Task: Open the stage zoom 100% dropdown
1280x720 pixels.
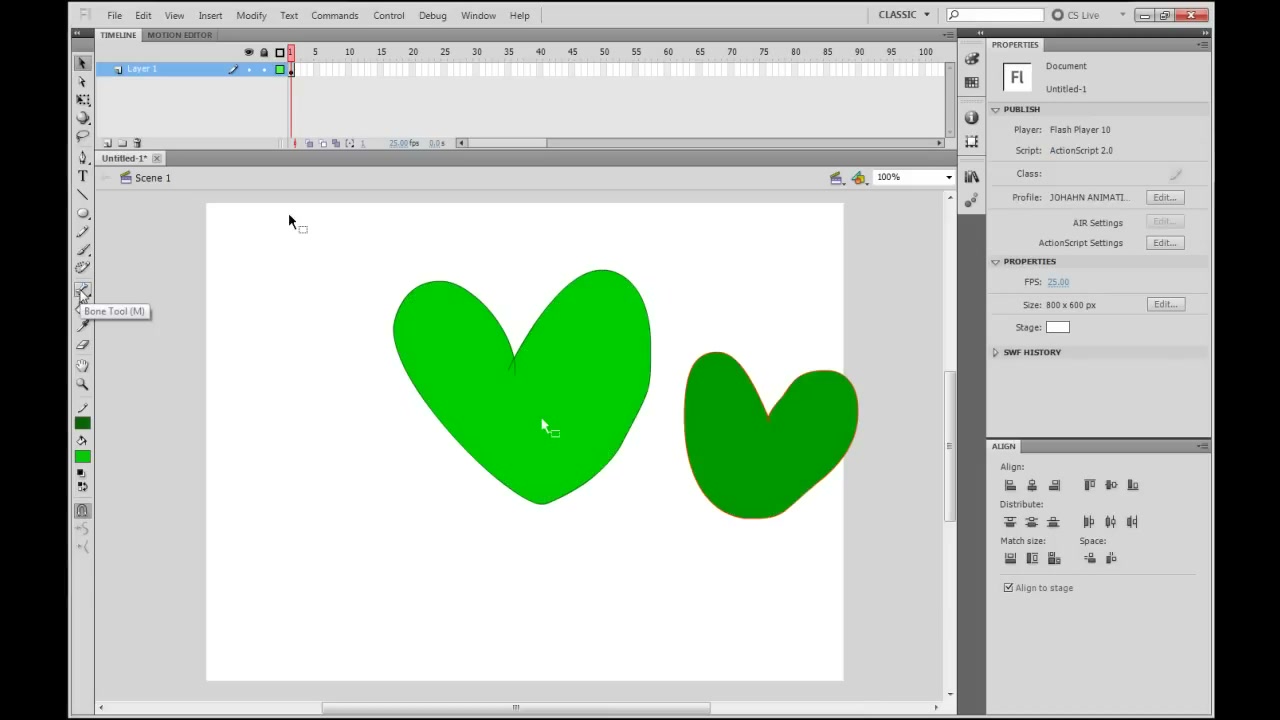Action: (x=948, y=178)
